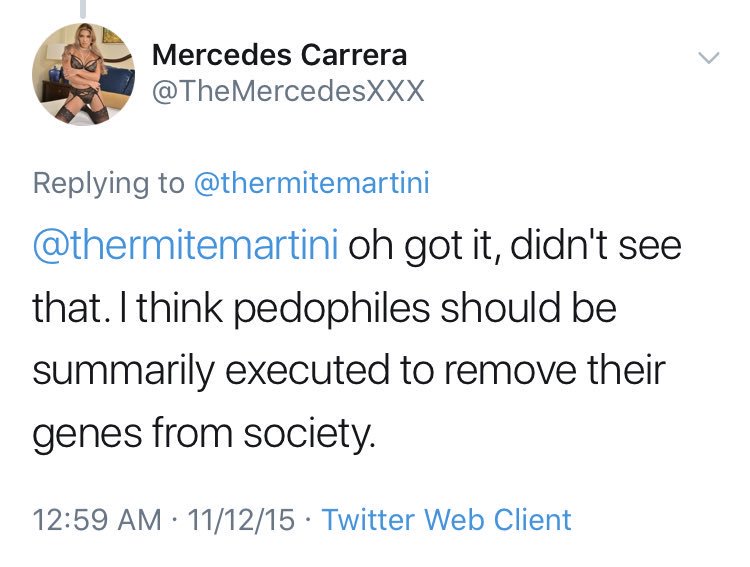Image resolution: width=750 pixels, height=567 pixels.
Task: Click the 'XXX' end of the username handle
Action: 395,90
